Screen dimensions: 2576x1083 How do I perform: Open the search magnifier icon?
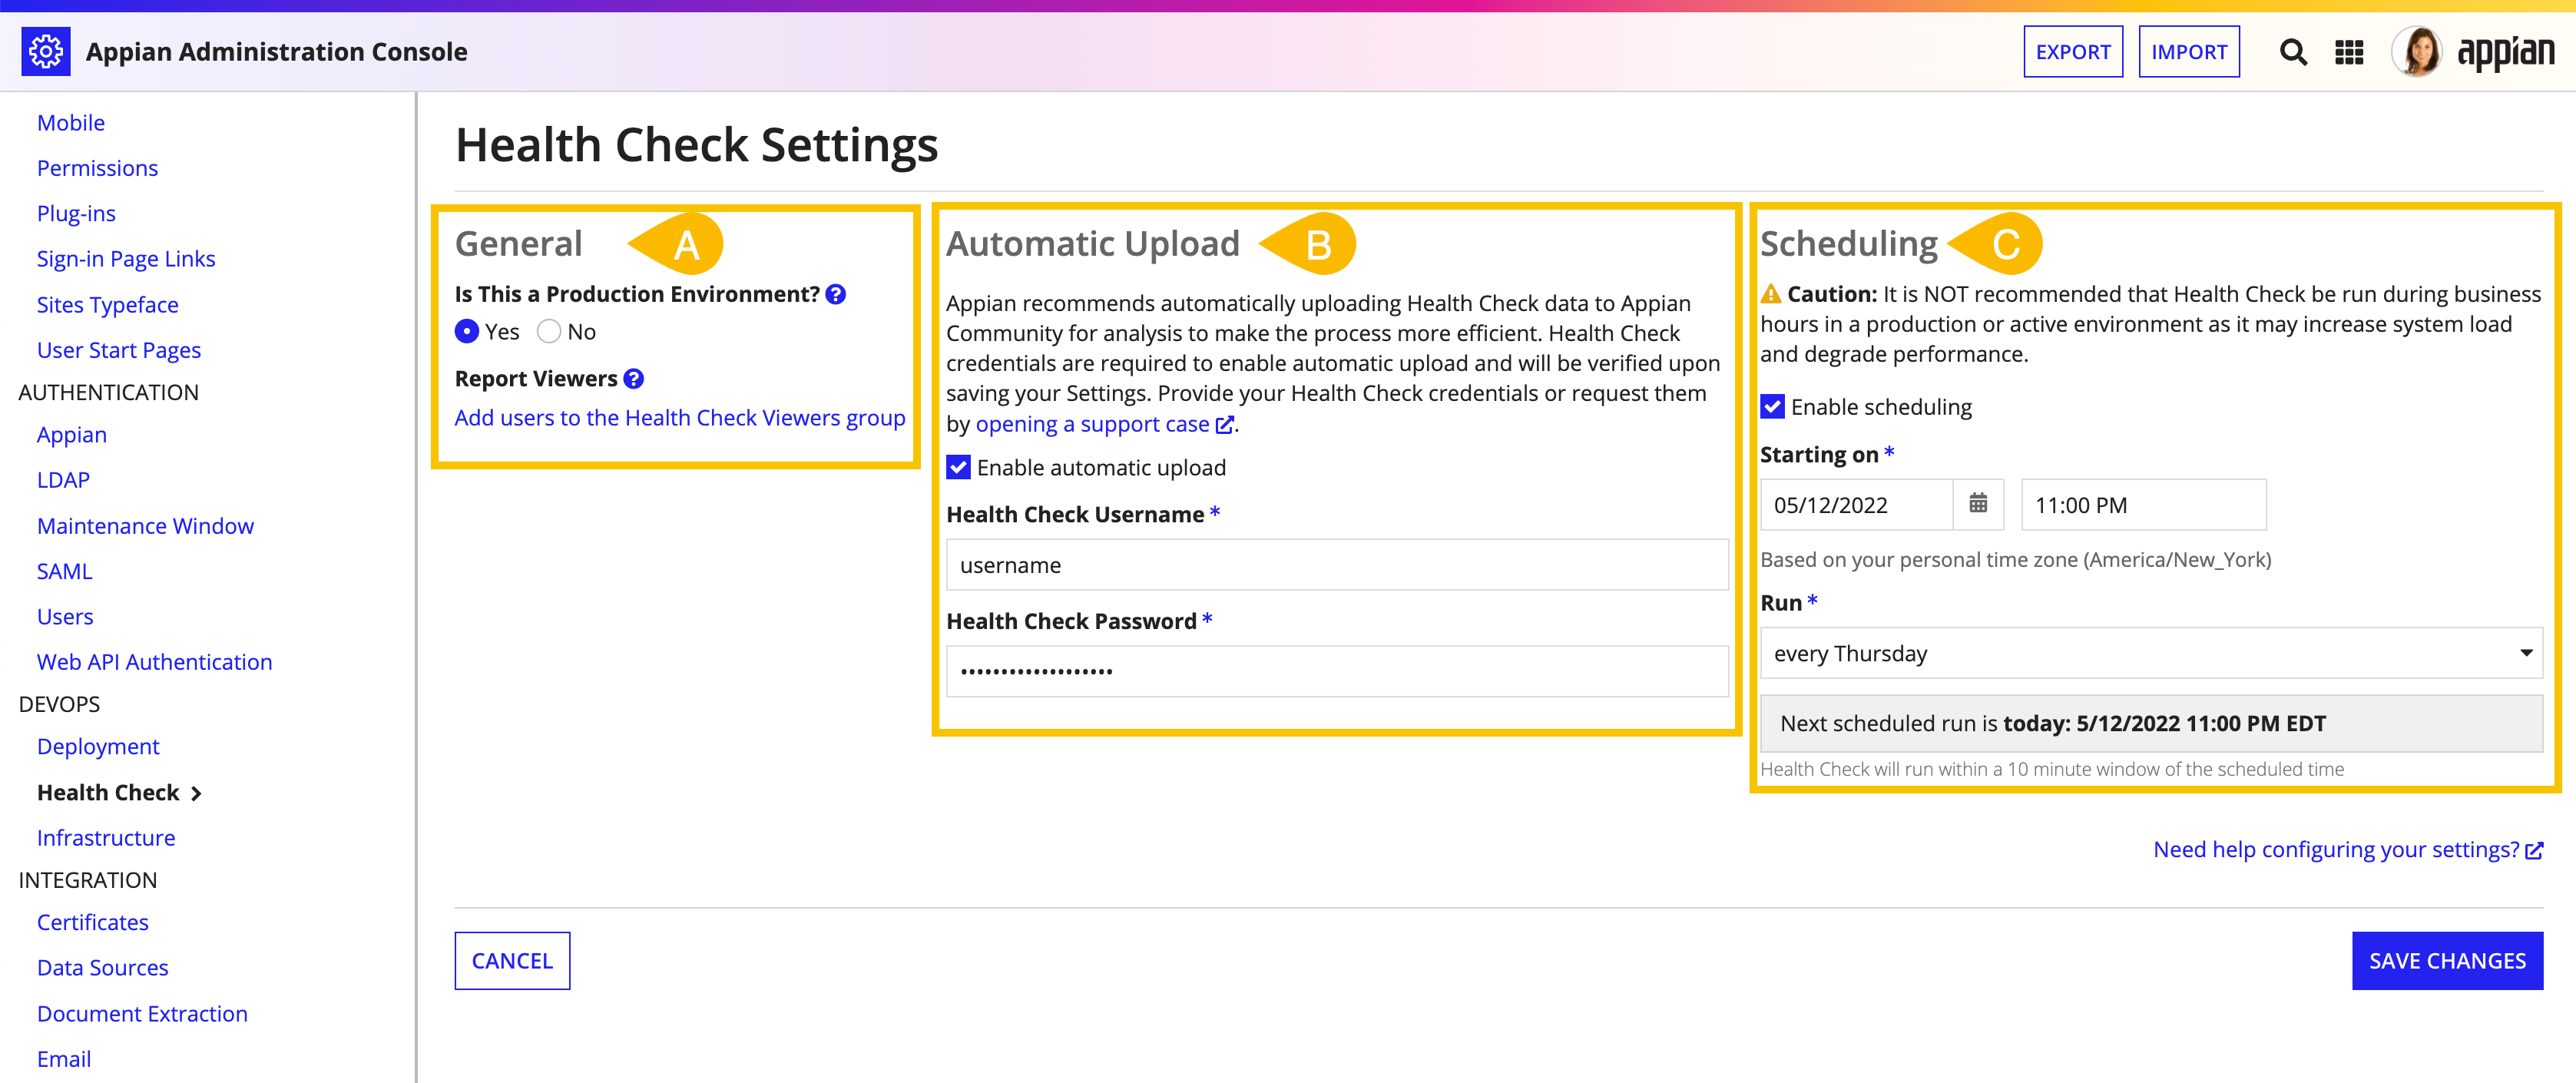pos(2292,52)
